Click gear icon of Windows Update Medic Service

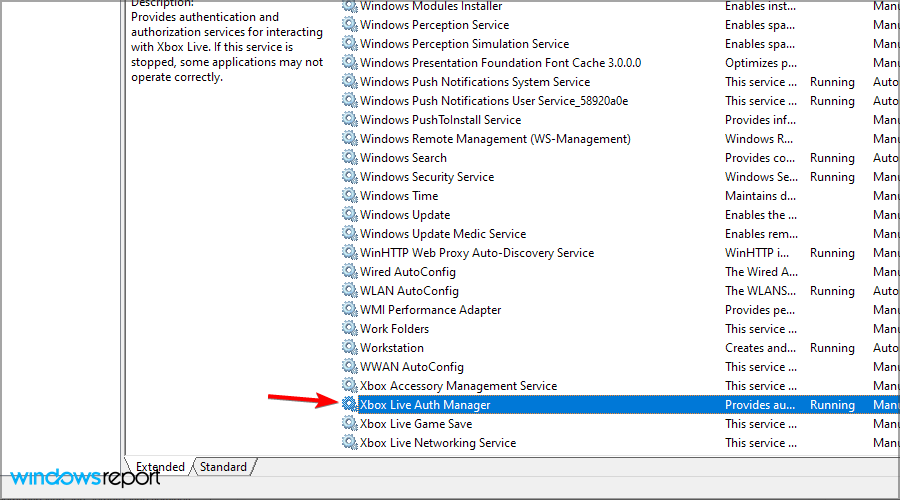tap(350, 232)
